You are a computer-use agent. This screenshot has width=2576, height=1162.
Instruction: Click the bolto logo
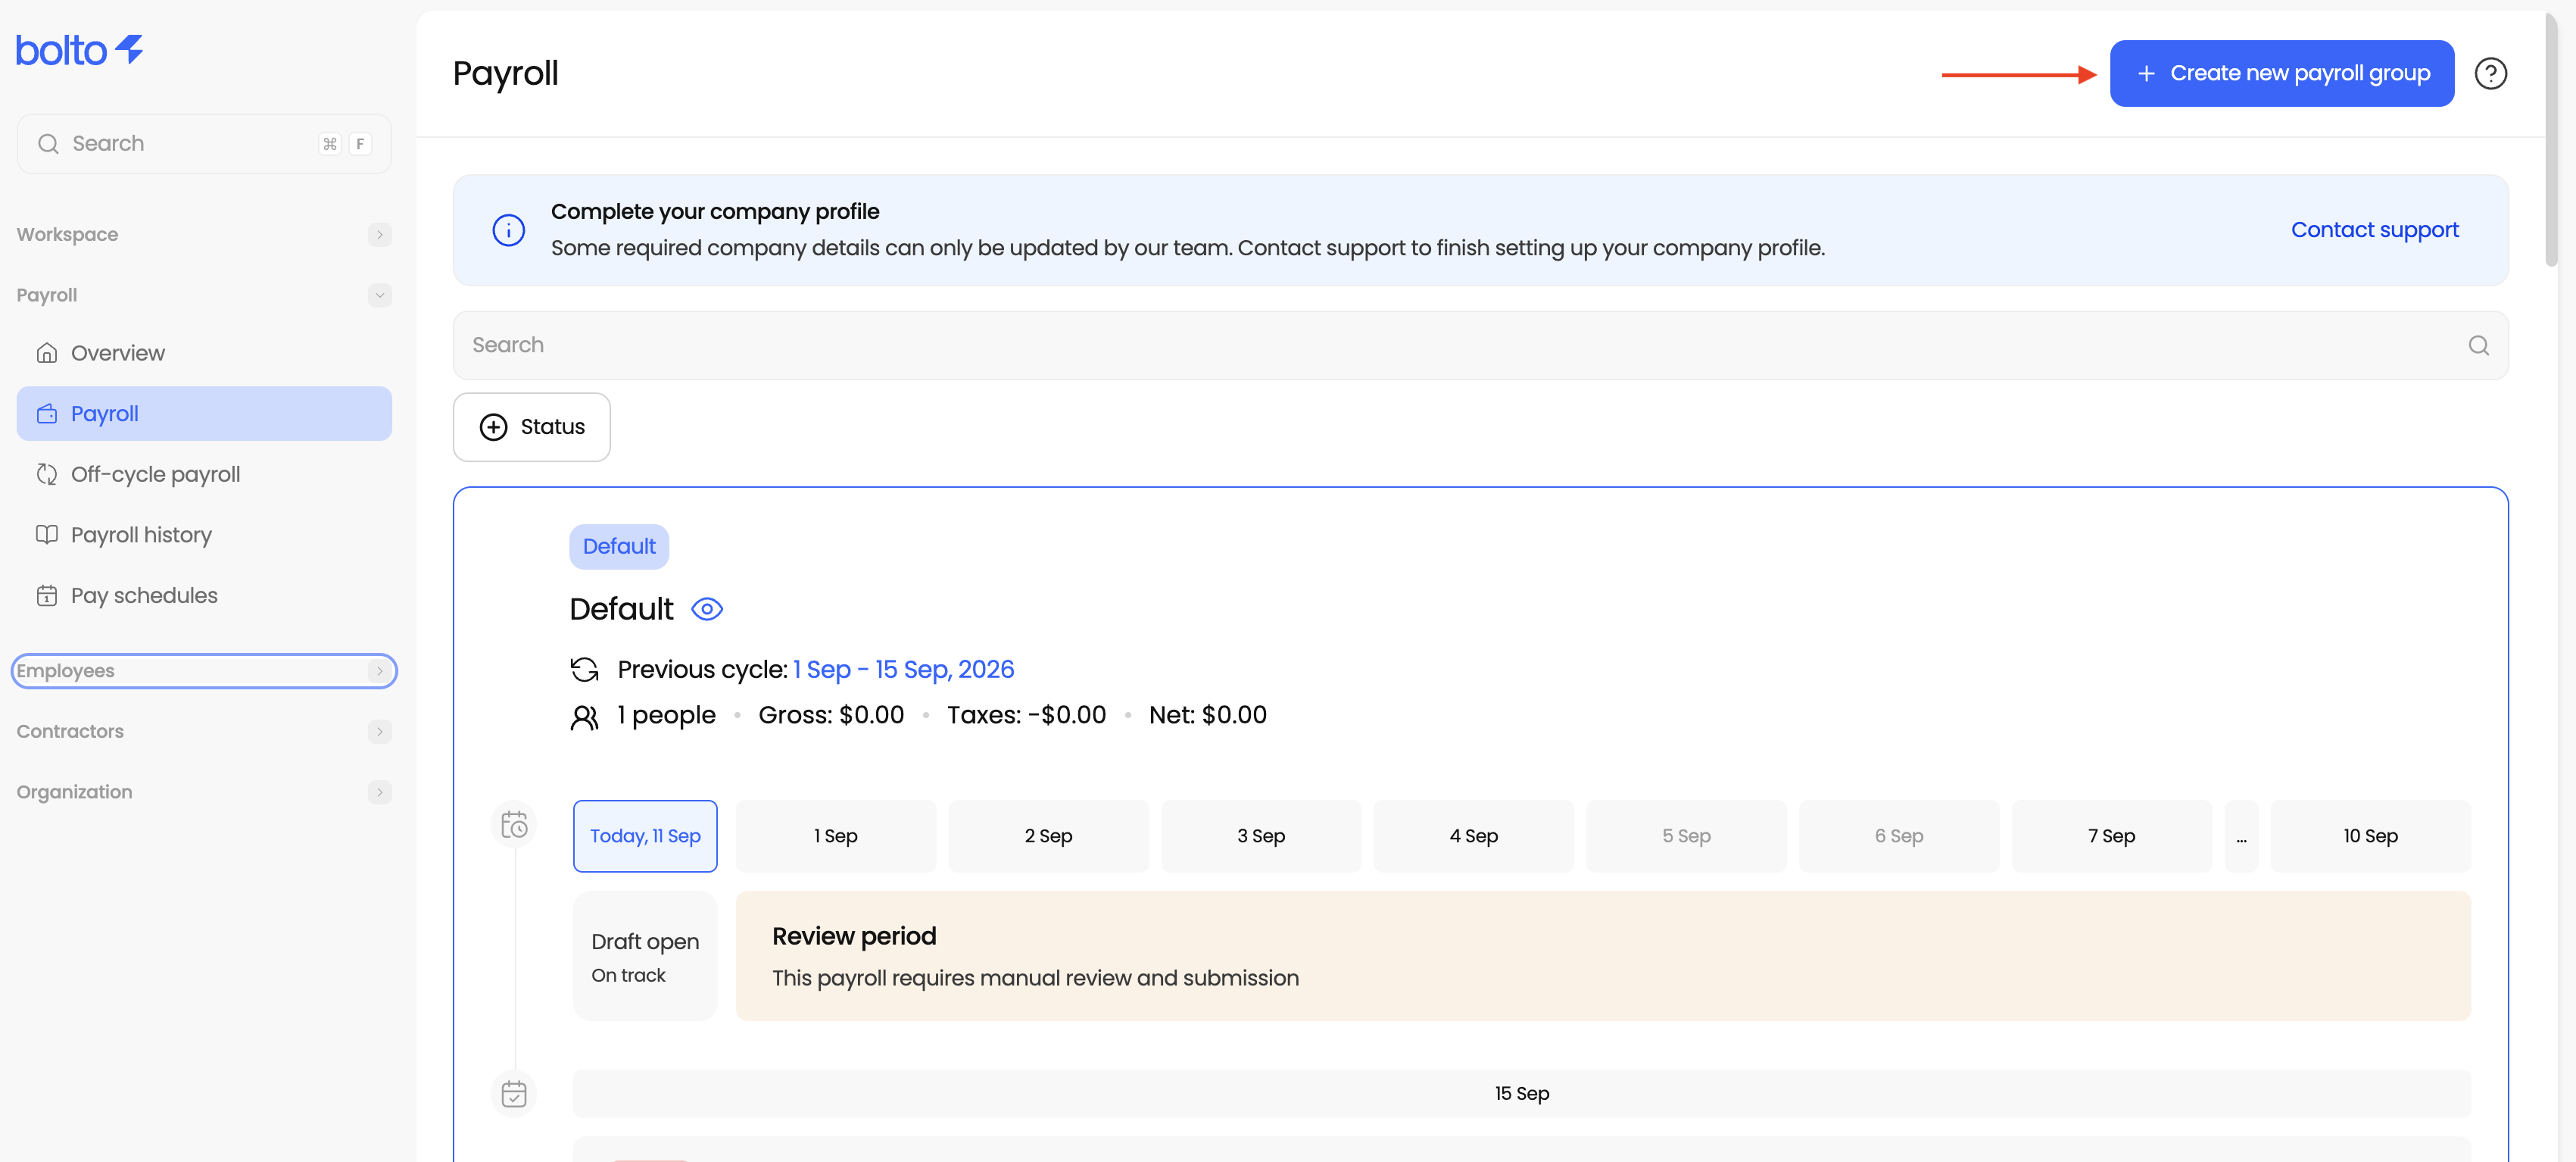(80, 50)
